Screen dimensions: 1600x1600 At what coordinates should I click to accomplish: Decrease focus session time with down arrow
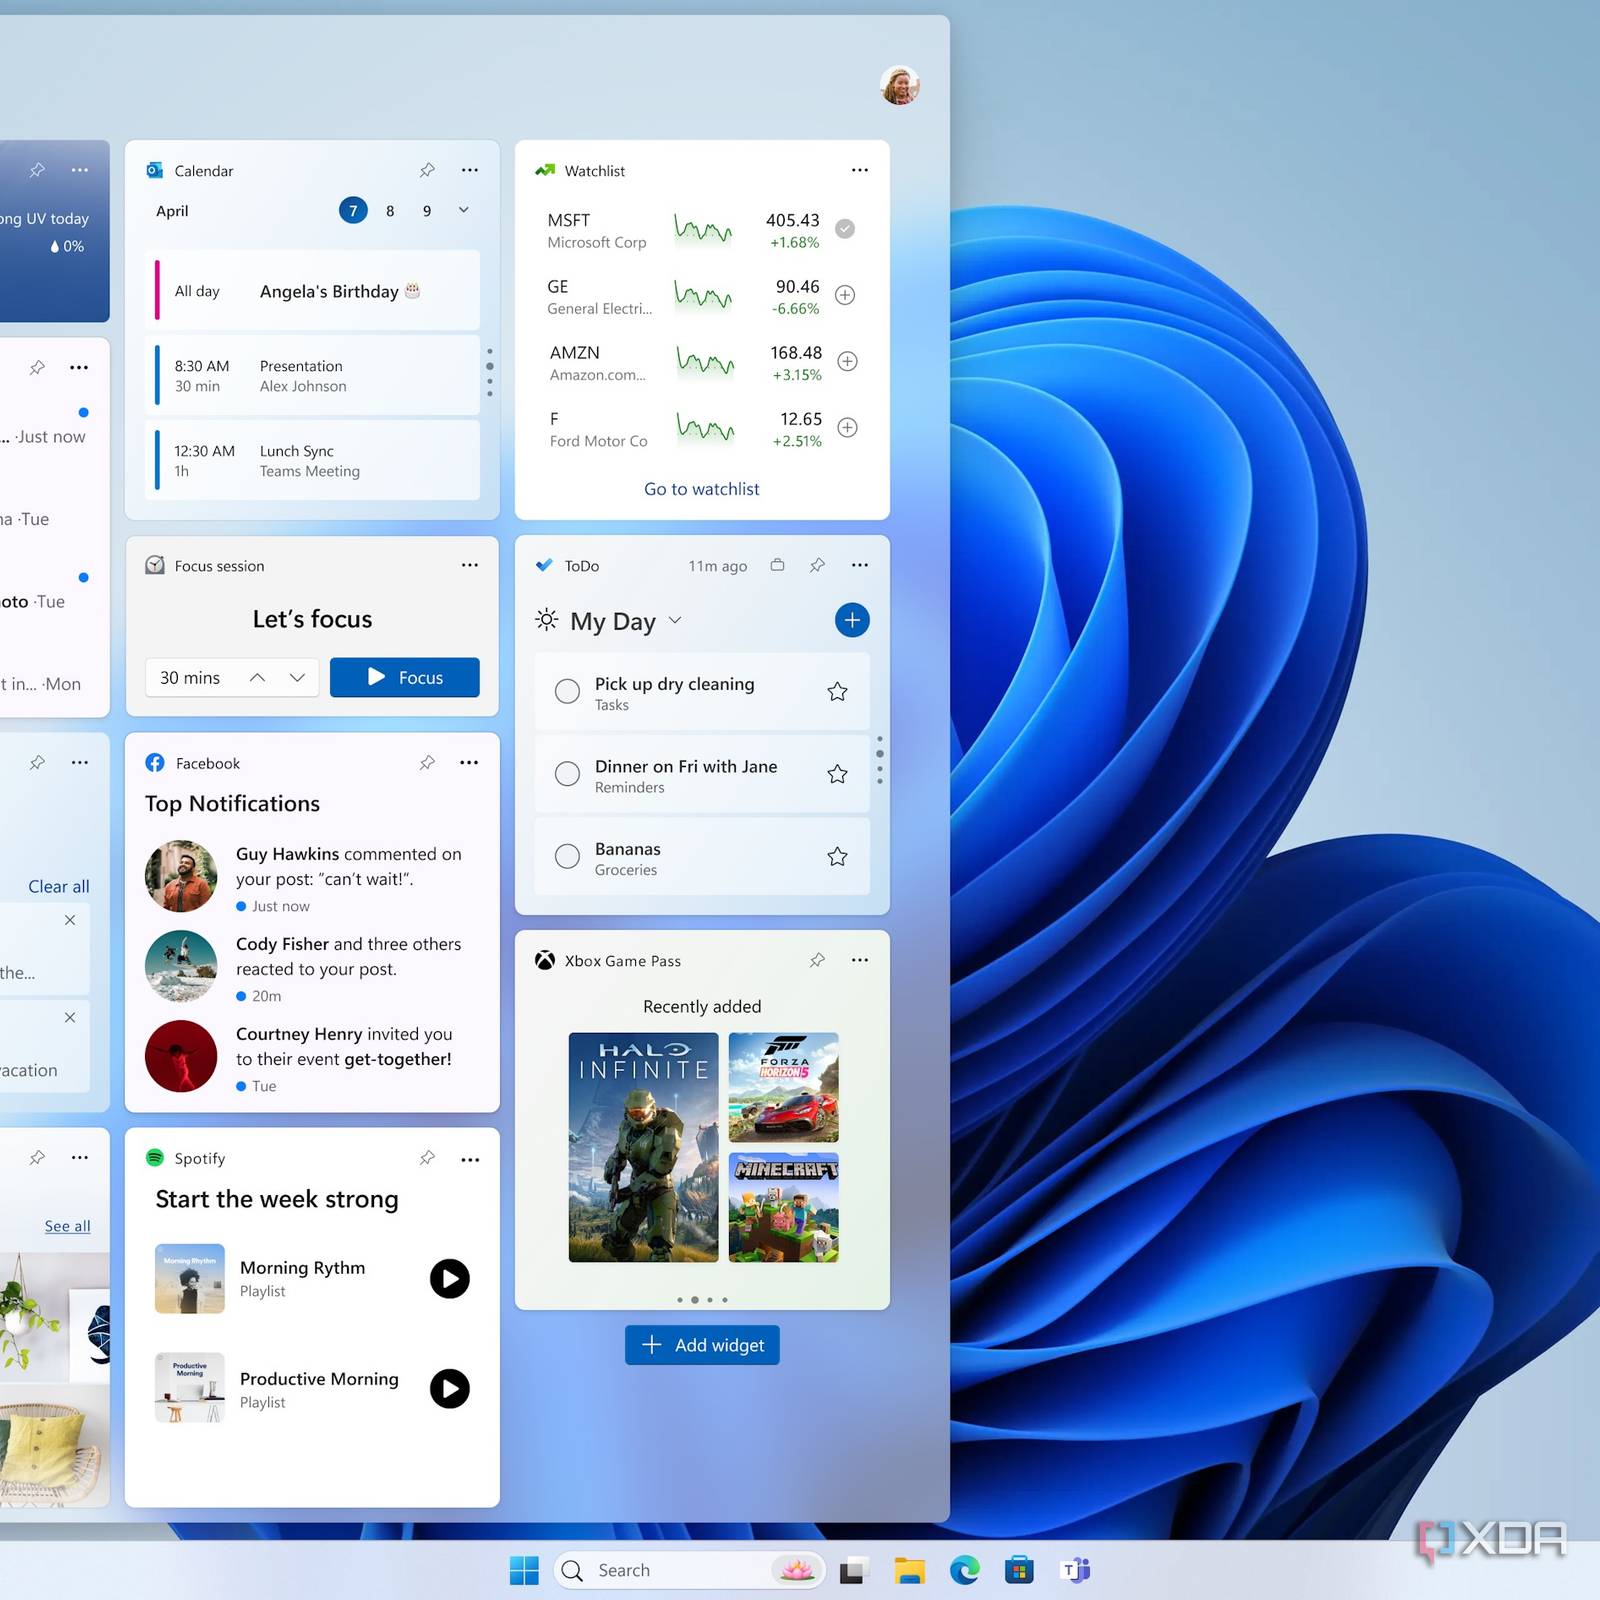pyautogui.click(x=297, y=678)
